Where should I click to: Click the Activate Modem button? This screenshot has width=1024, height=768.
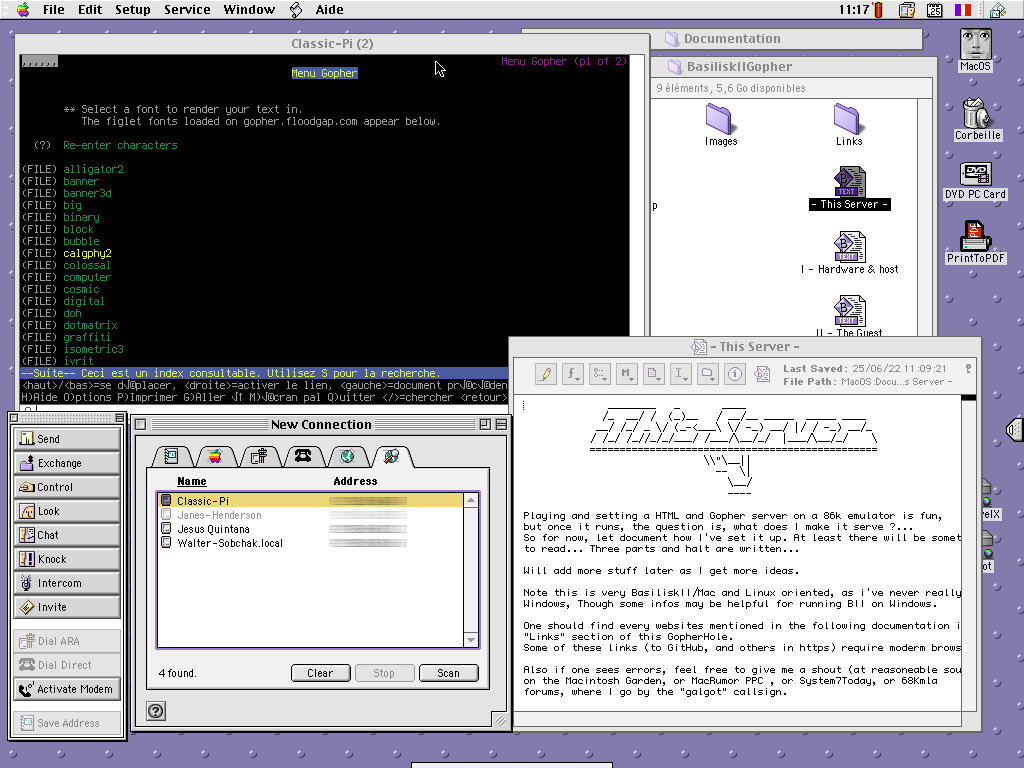coord(67,689)
